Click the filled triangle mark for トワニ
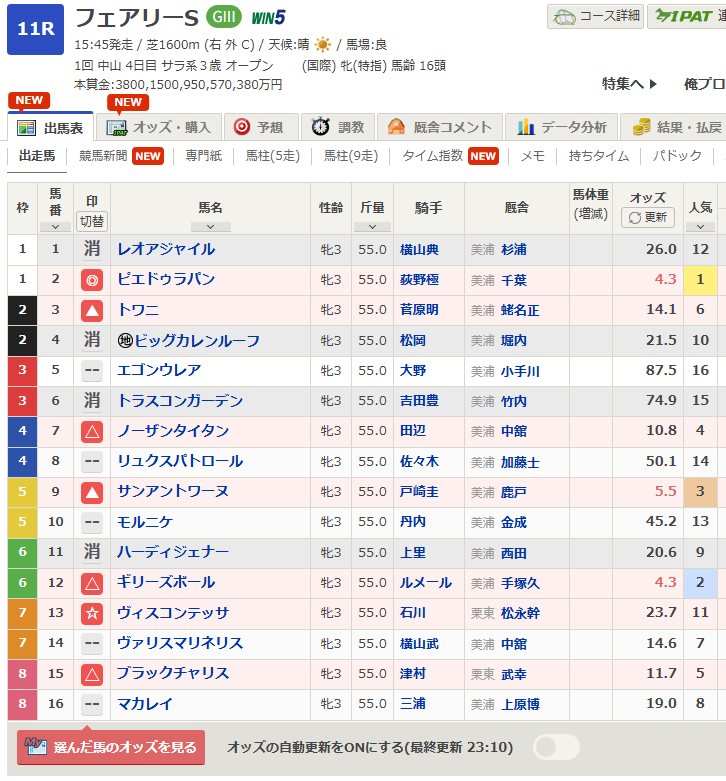The width and height of the screenshot is (726, 781). pos(92,311)
